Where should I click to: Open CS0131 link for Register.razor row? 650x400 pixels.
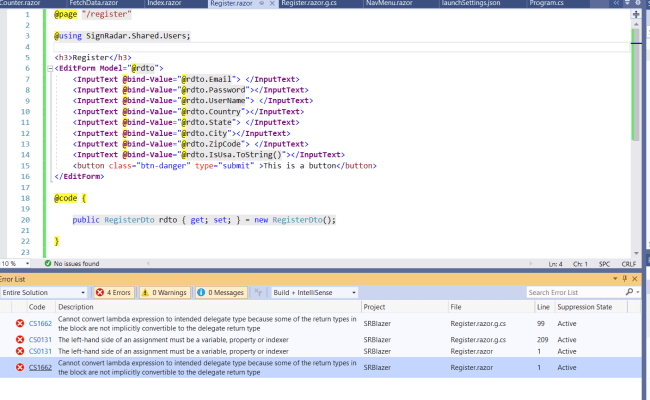point(40,352)
